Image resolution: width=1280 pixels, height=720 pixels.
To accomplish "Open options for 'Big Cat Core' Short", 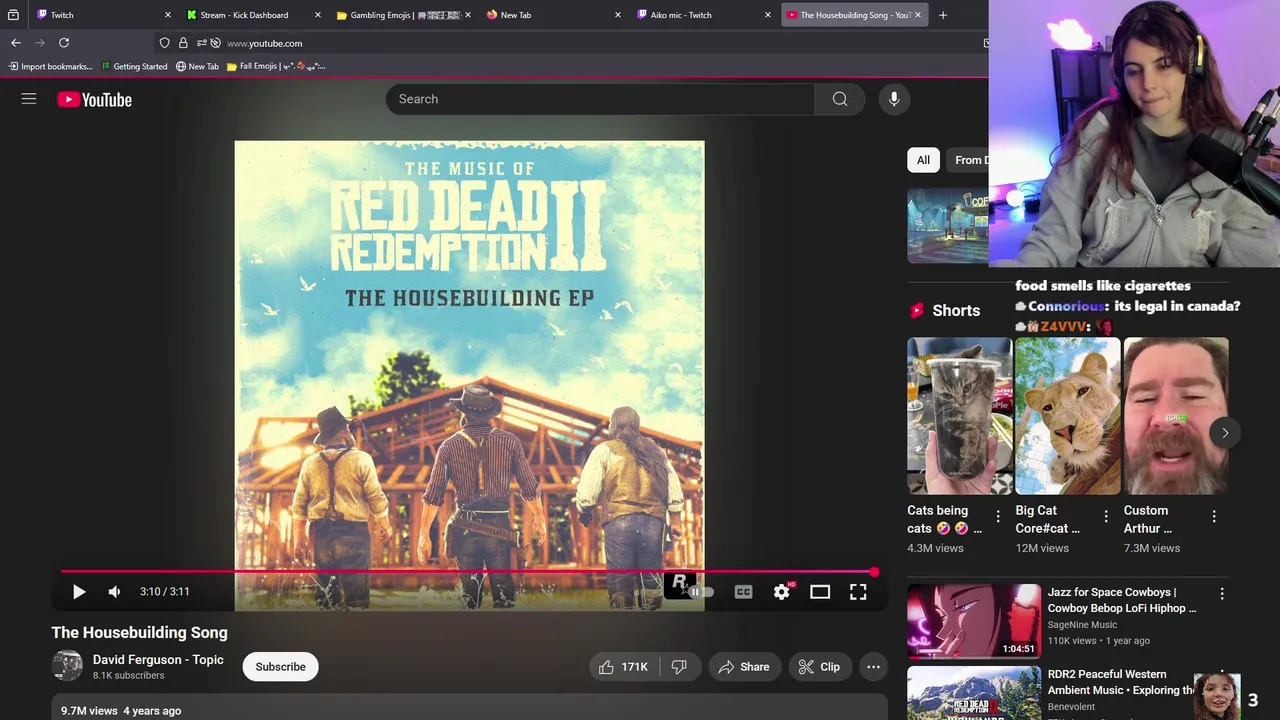I will 1106,517.
